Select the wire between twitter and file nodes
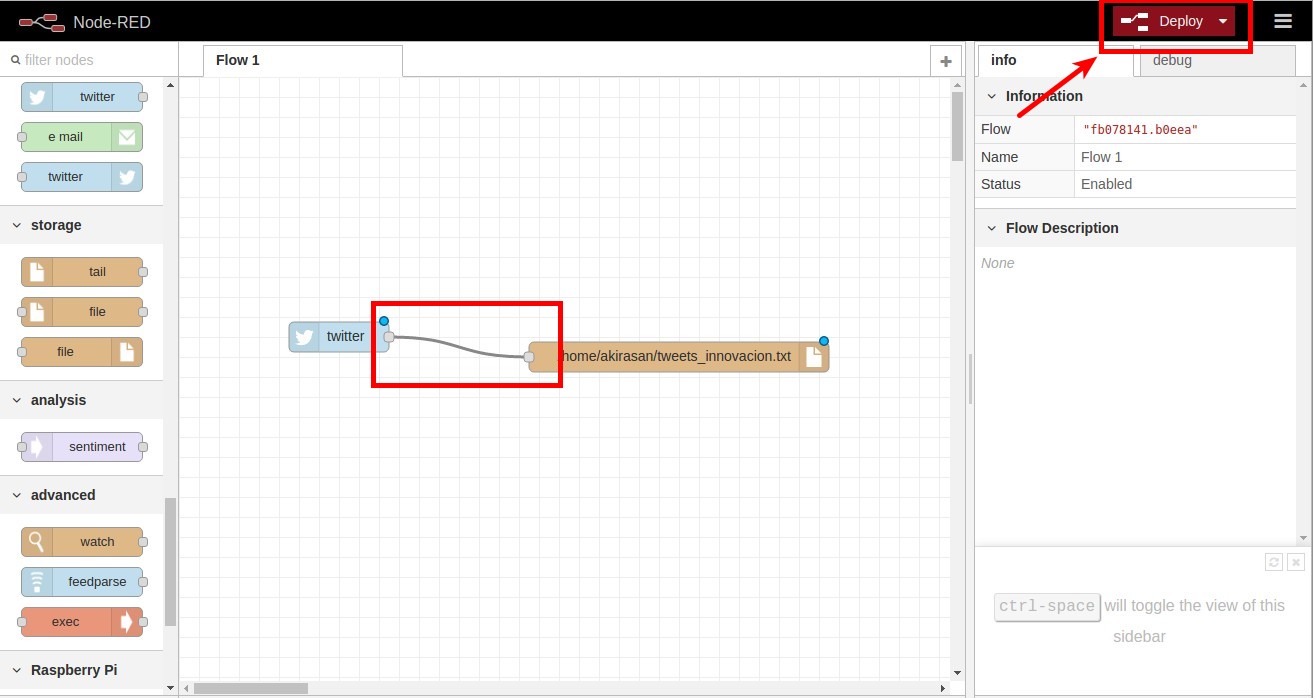This screenshot has width=1313, height=698. (459, 346)
